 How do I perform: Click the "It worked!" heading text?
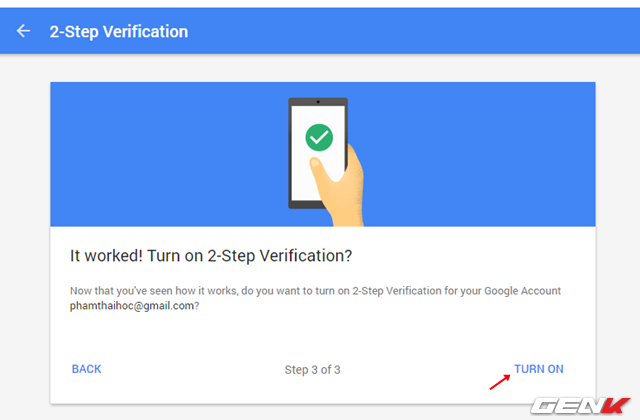(106, 256)
